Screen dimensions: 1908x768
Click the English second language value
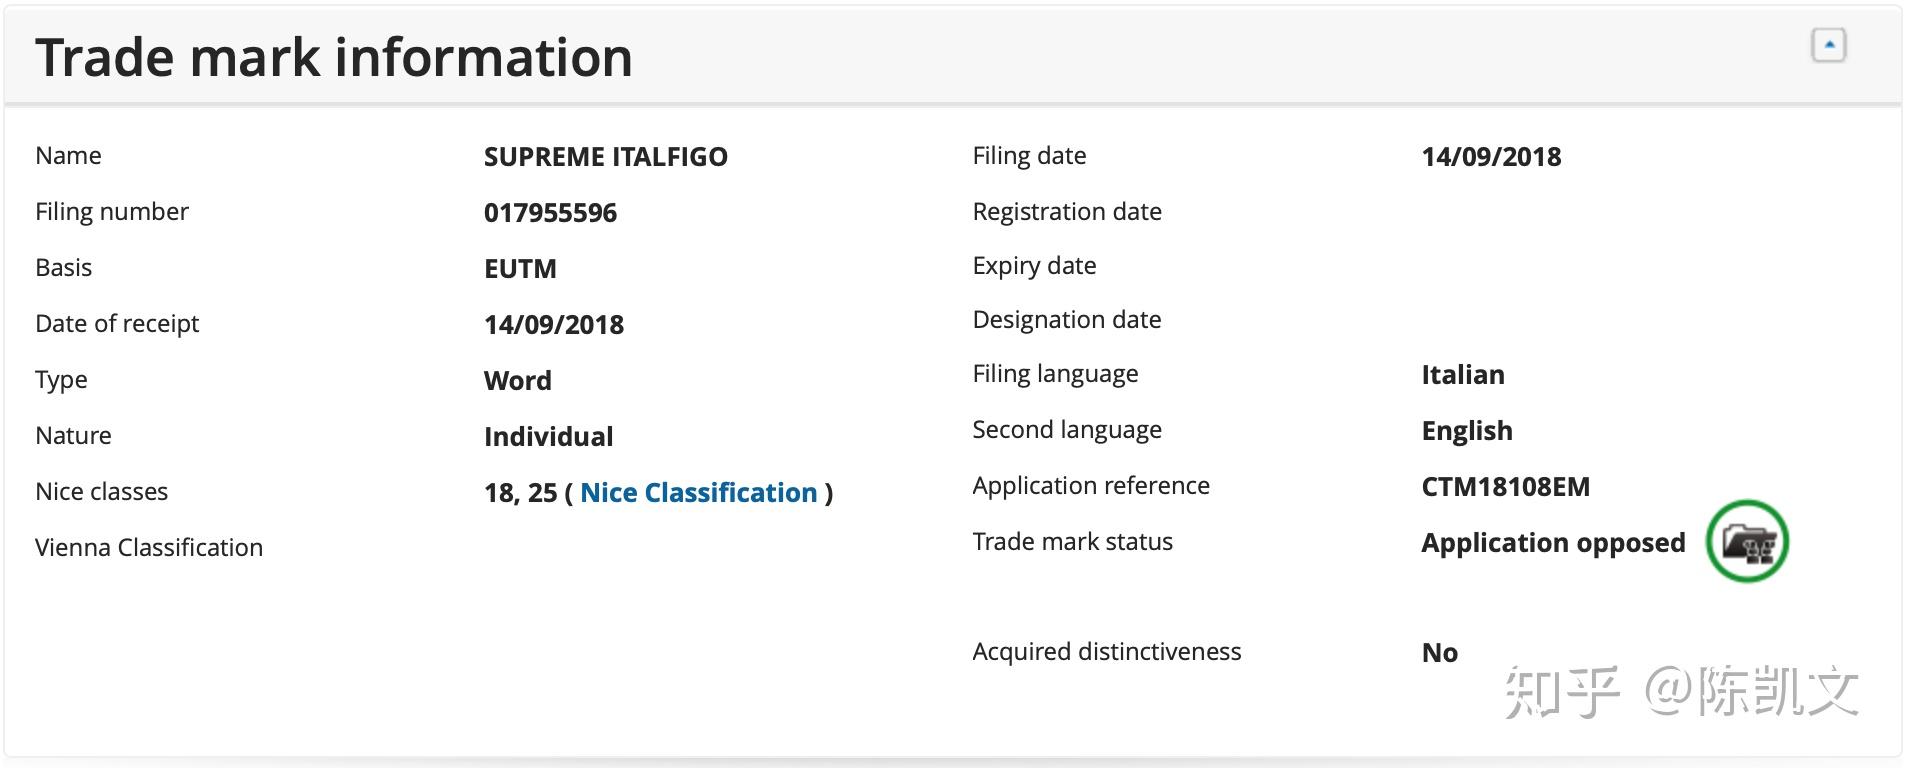click(1466, 430)
